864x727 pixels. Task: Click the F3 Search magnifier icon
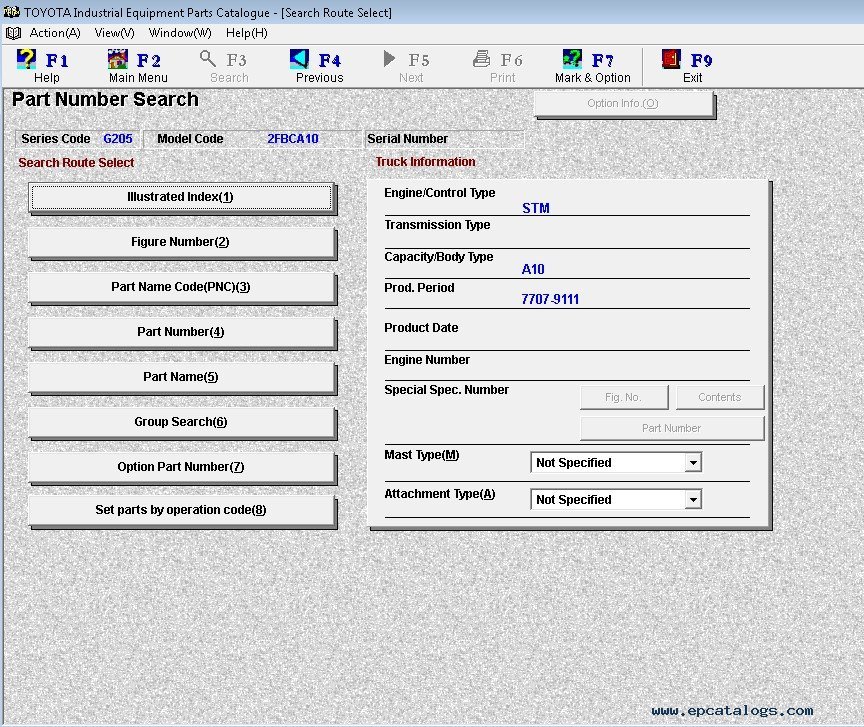tap(208, 58)
